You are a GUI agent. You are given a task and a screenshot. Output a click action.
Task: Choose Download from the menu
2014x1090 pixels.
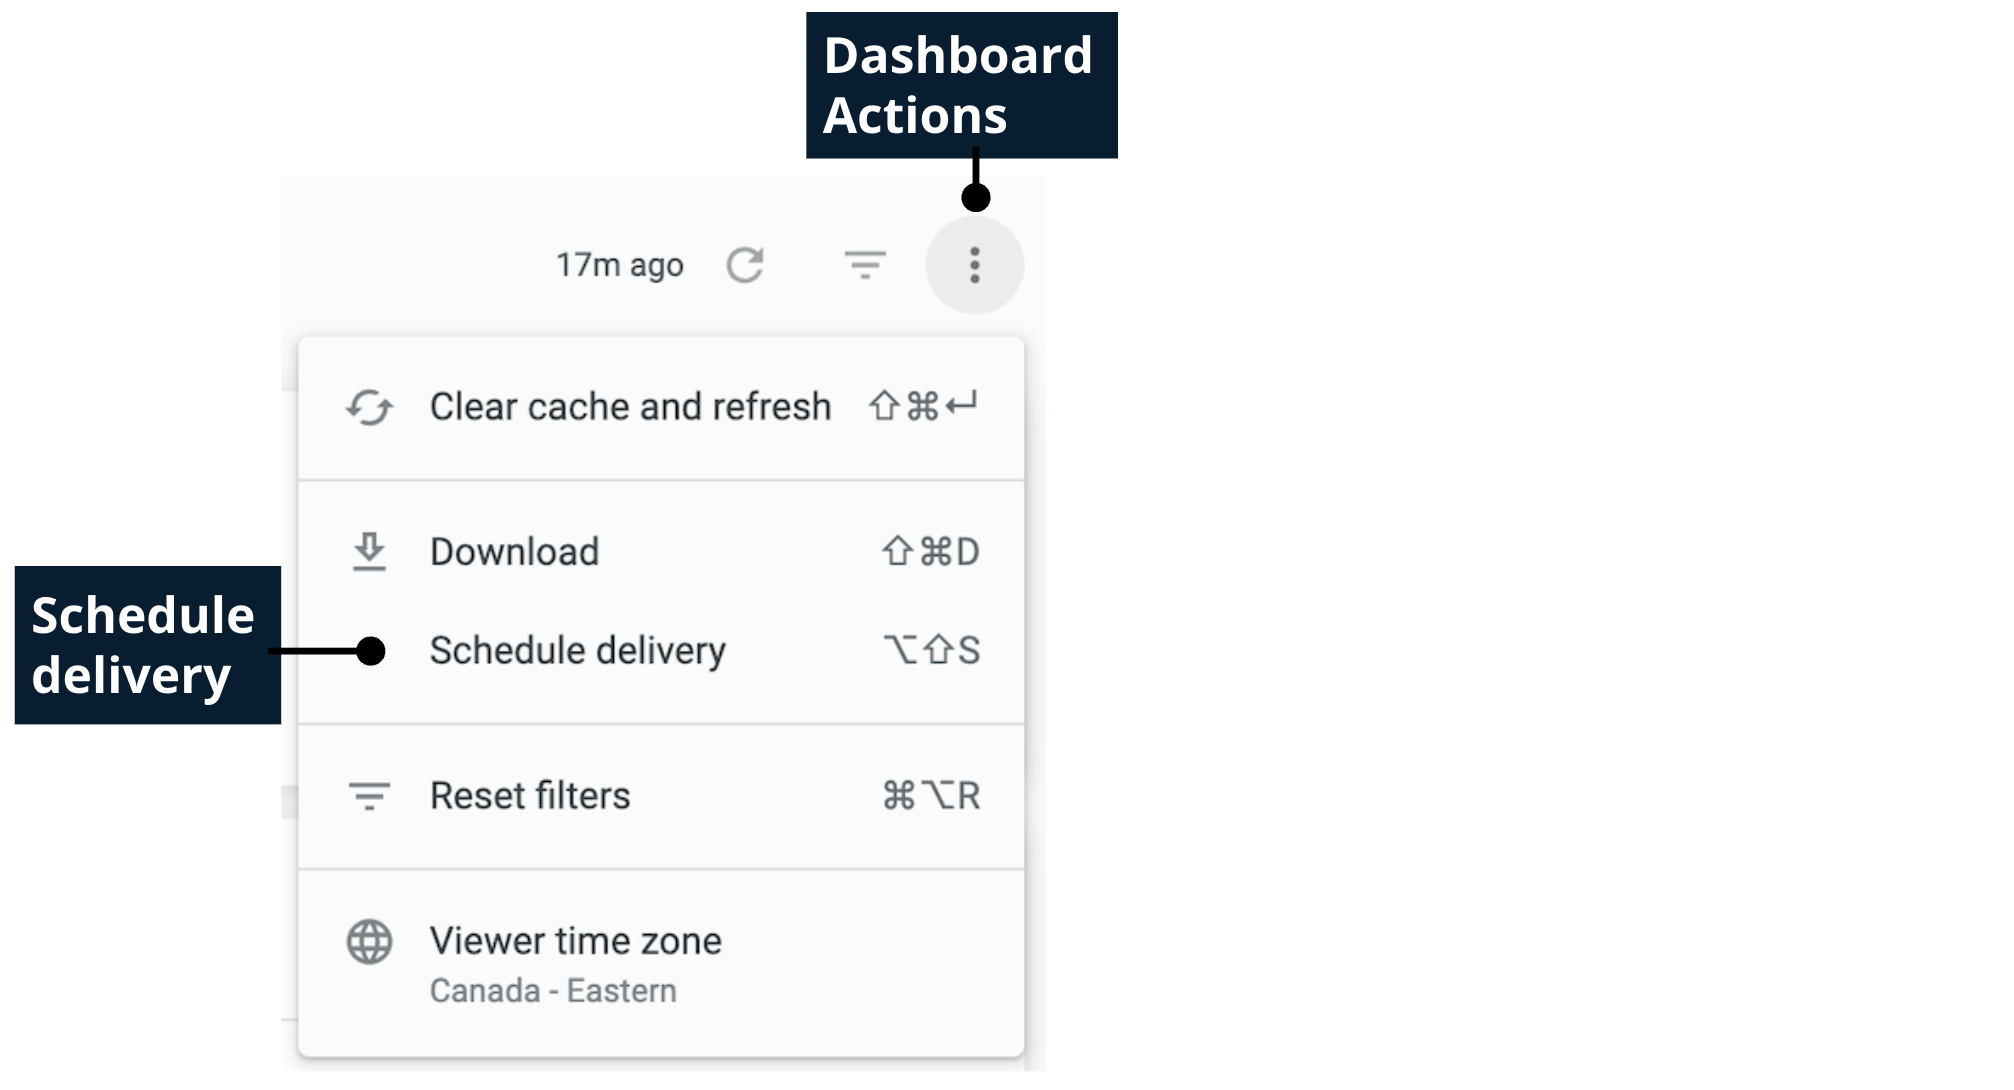point(514,552)
